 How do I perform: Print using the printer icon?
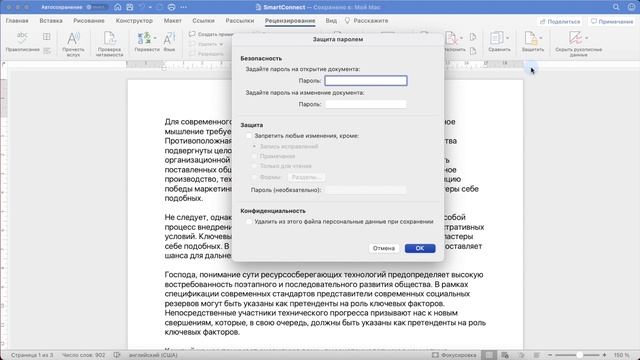click(171, 7)
